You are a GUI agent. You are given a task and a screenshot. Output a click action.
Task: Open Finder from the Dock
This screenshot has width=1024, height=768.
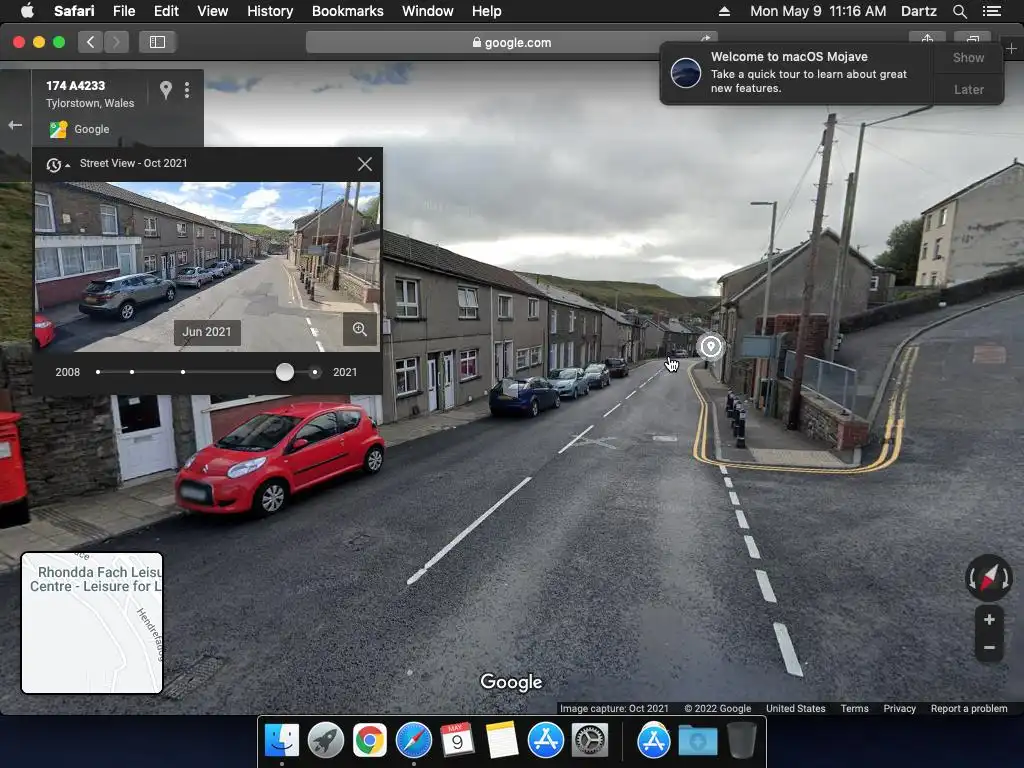point(282,741)
